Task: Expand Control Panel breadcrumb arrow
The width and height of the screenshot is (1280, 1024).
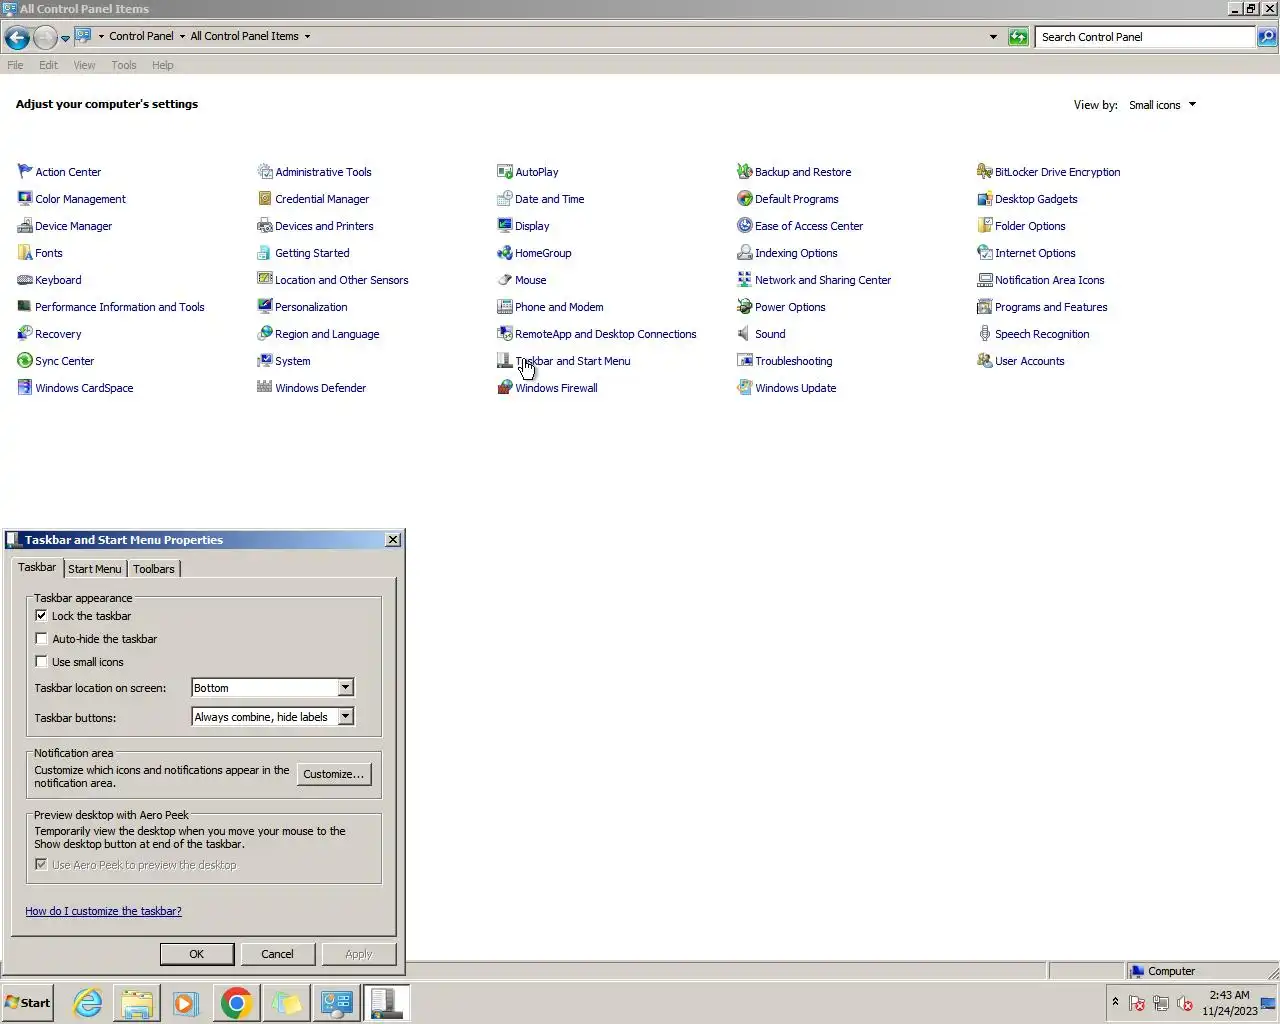Action: click(x=182, y=36)
